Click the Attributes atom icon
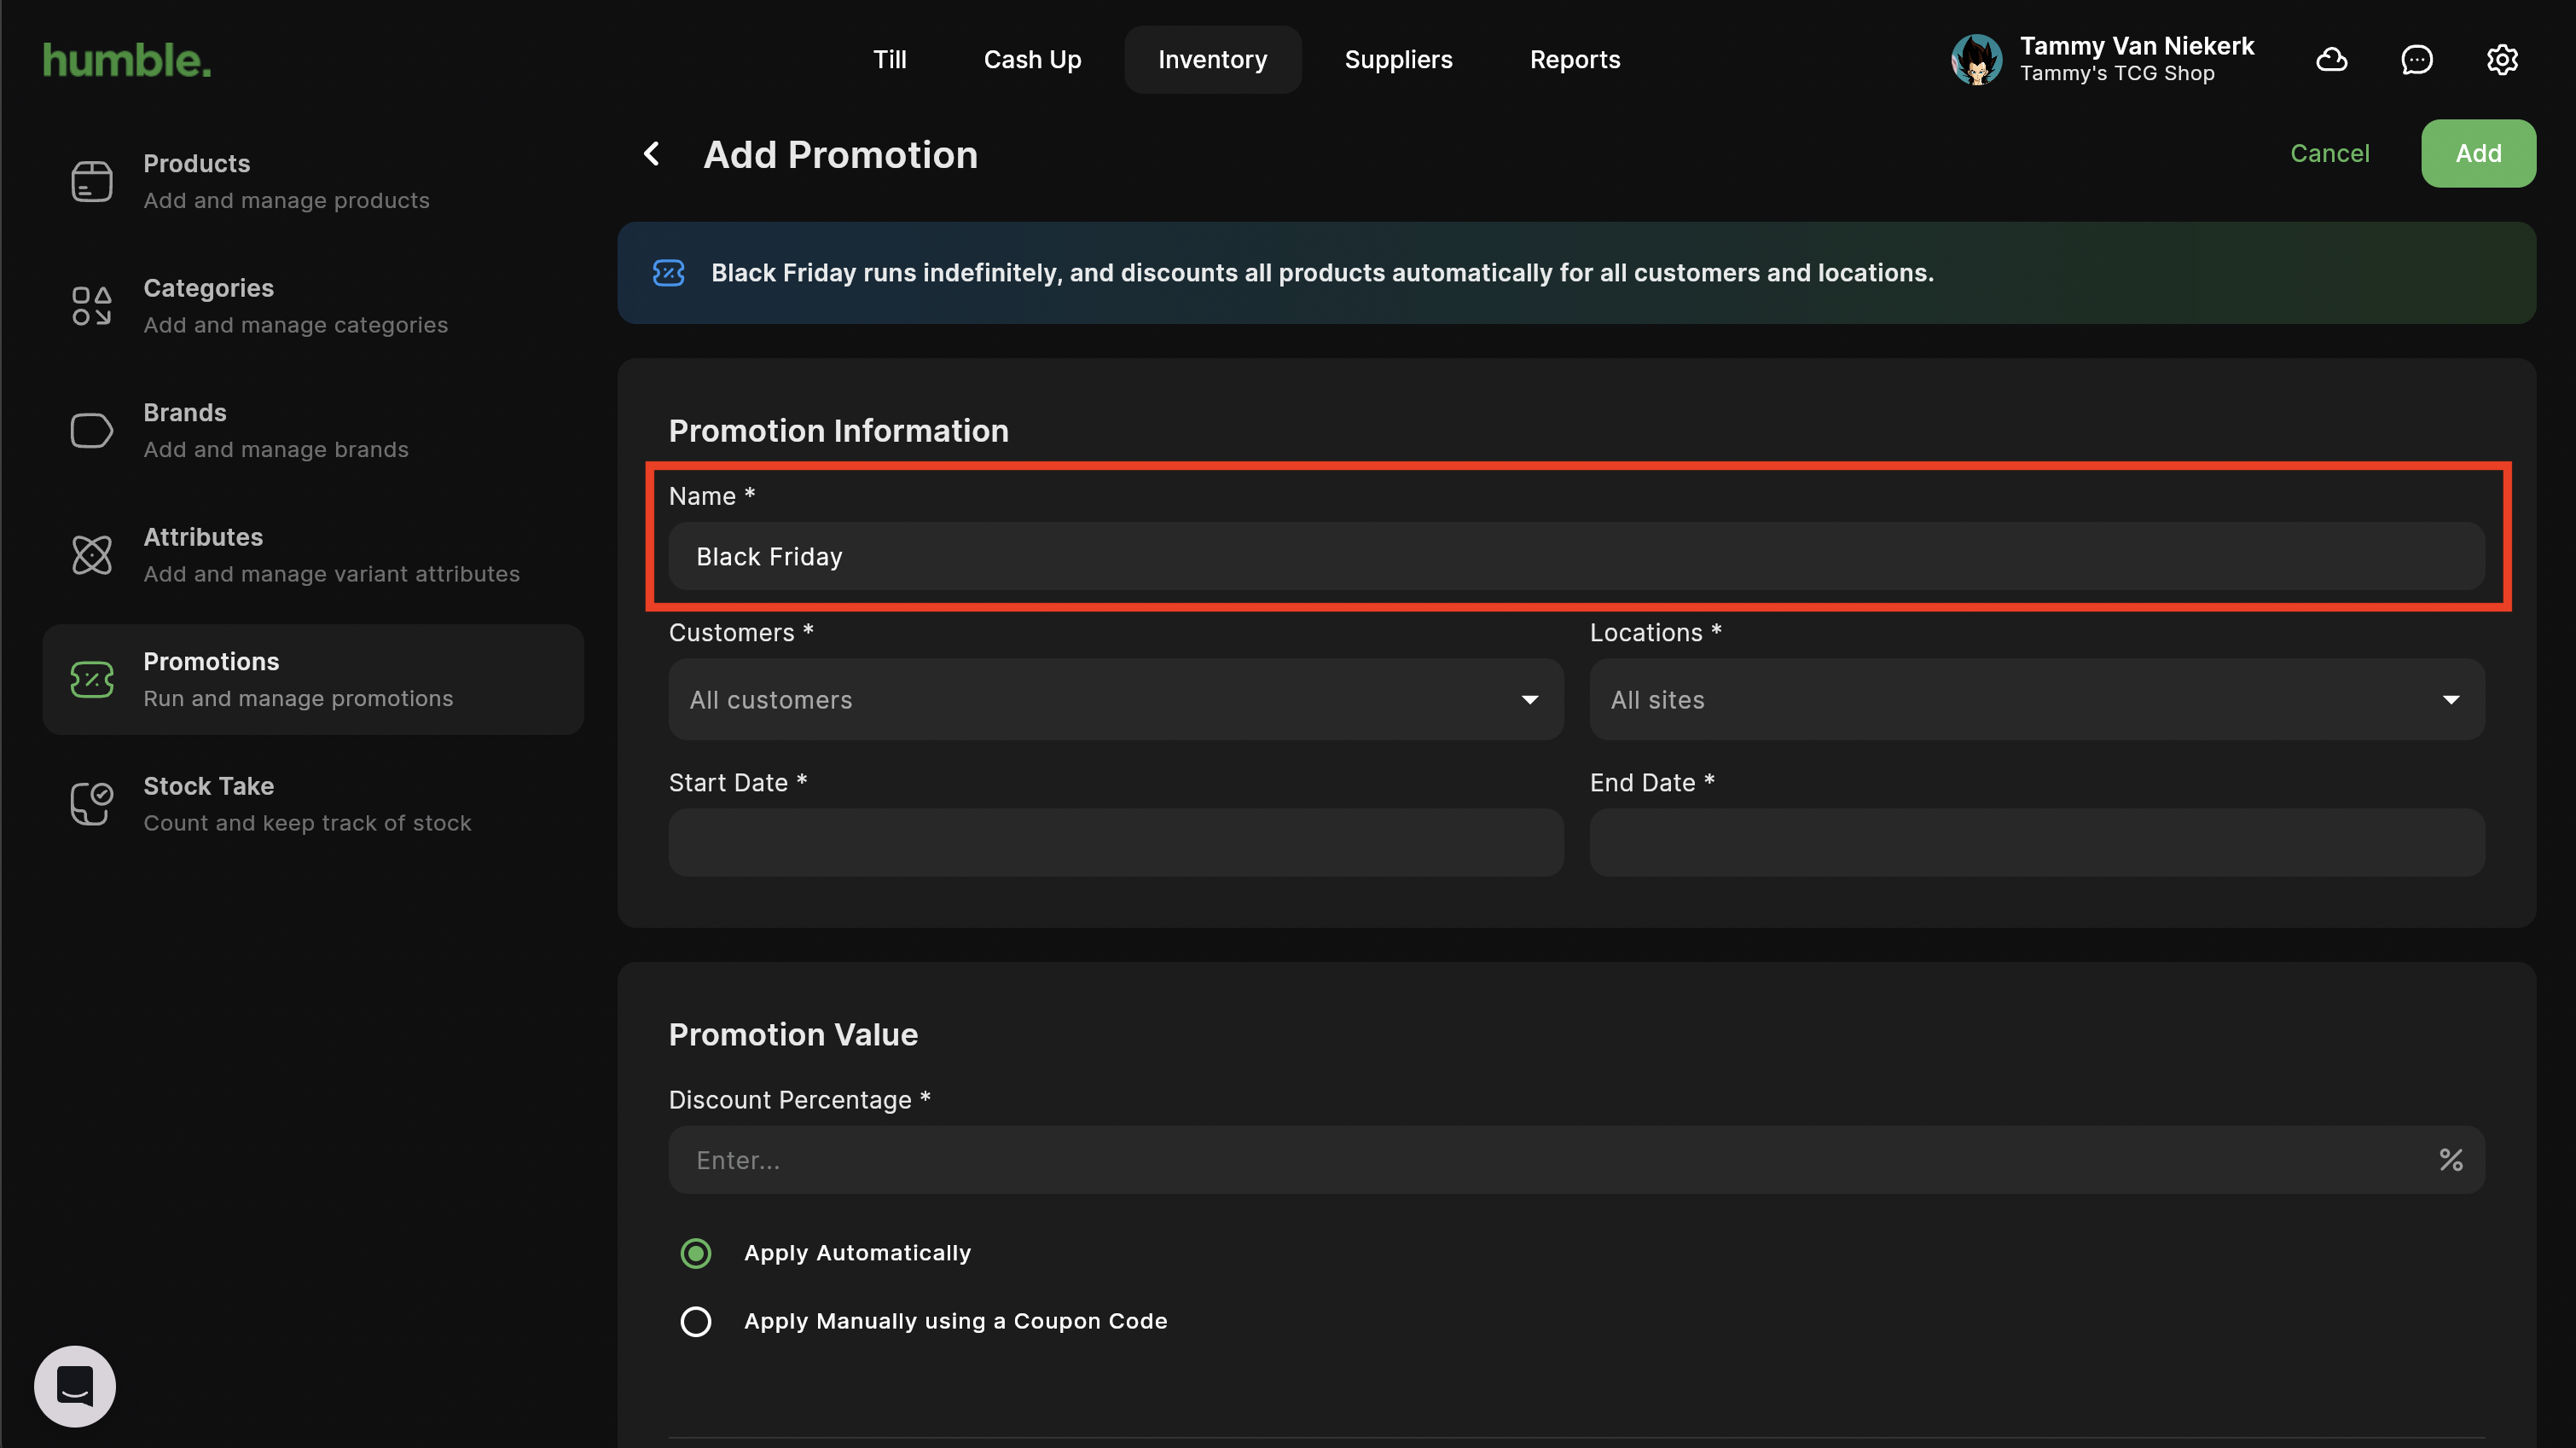This screenshot has height=1448, width=2576. pyautogui.click(x=91, y=555)
